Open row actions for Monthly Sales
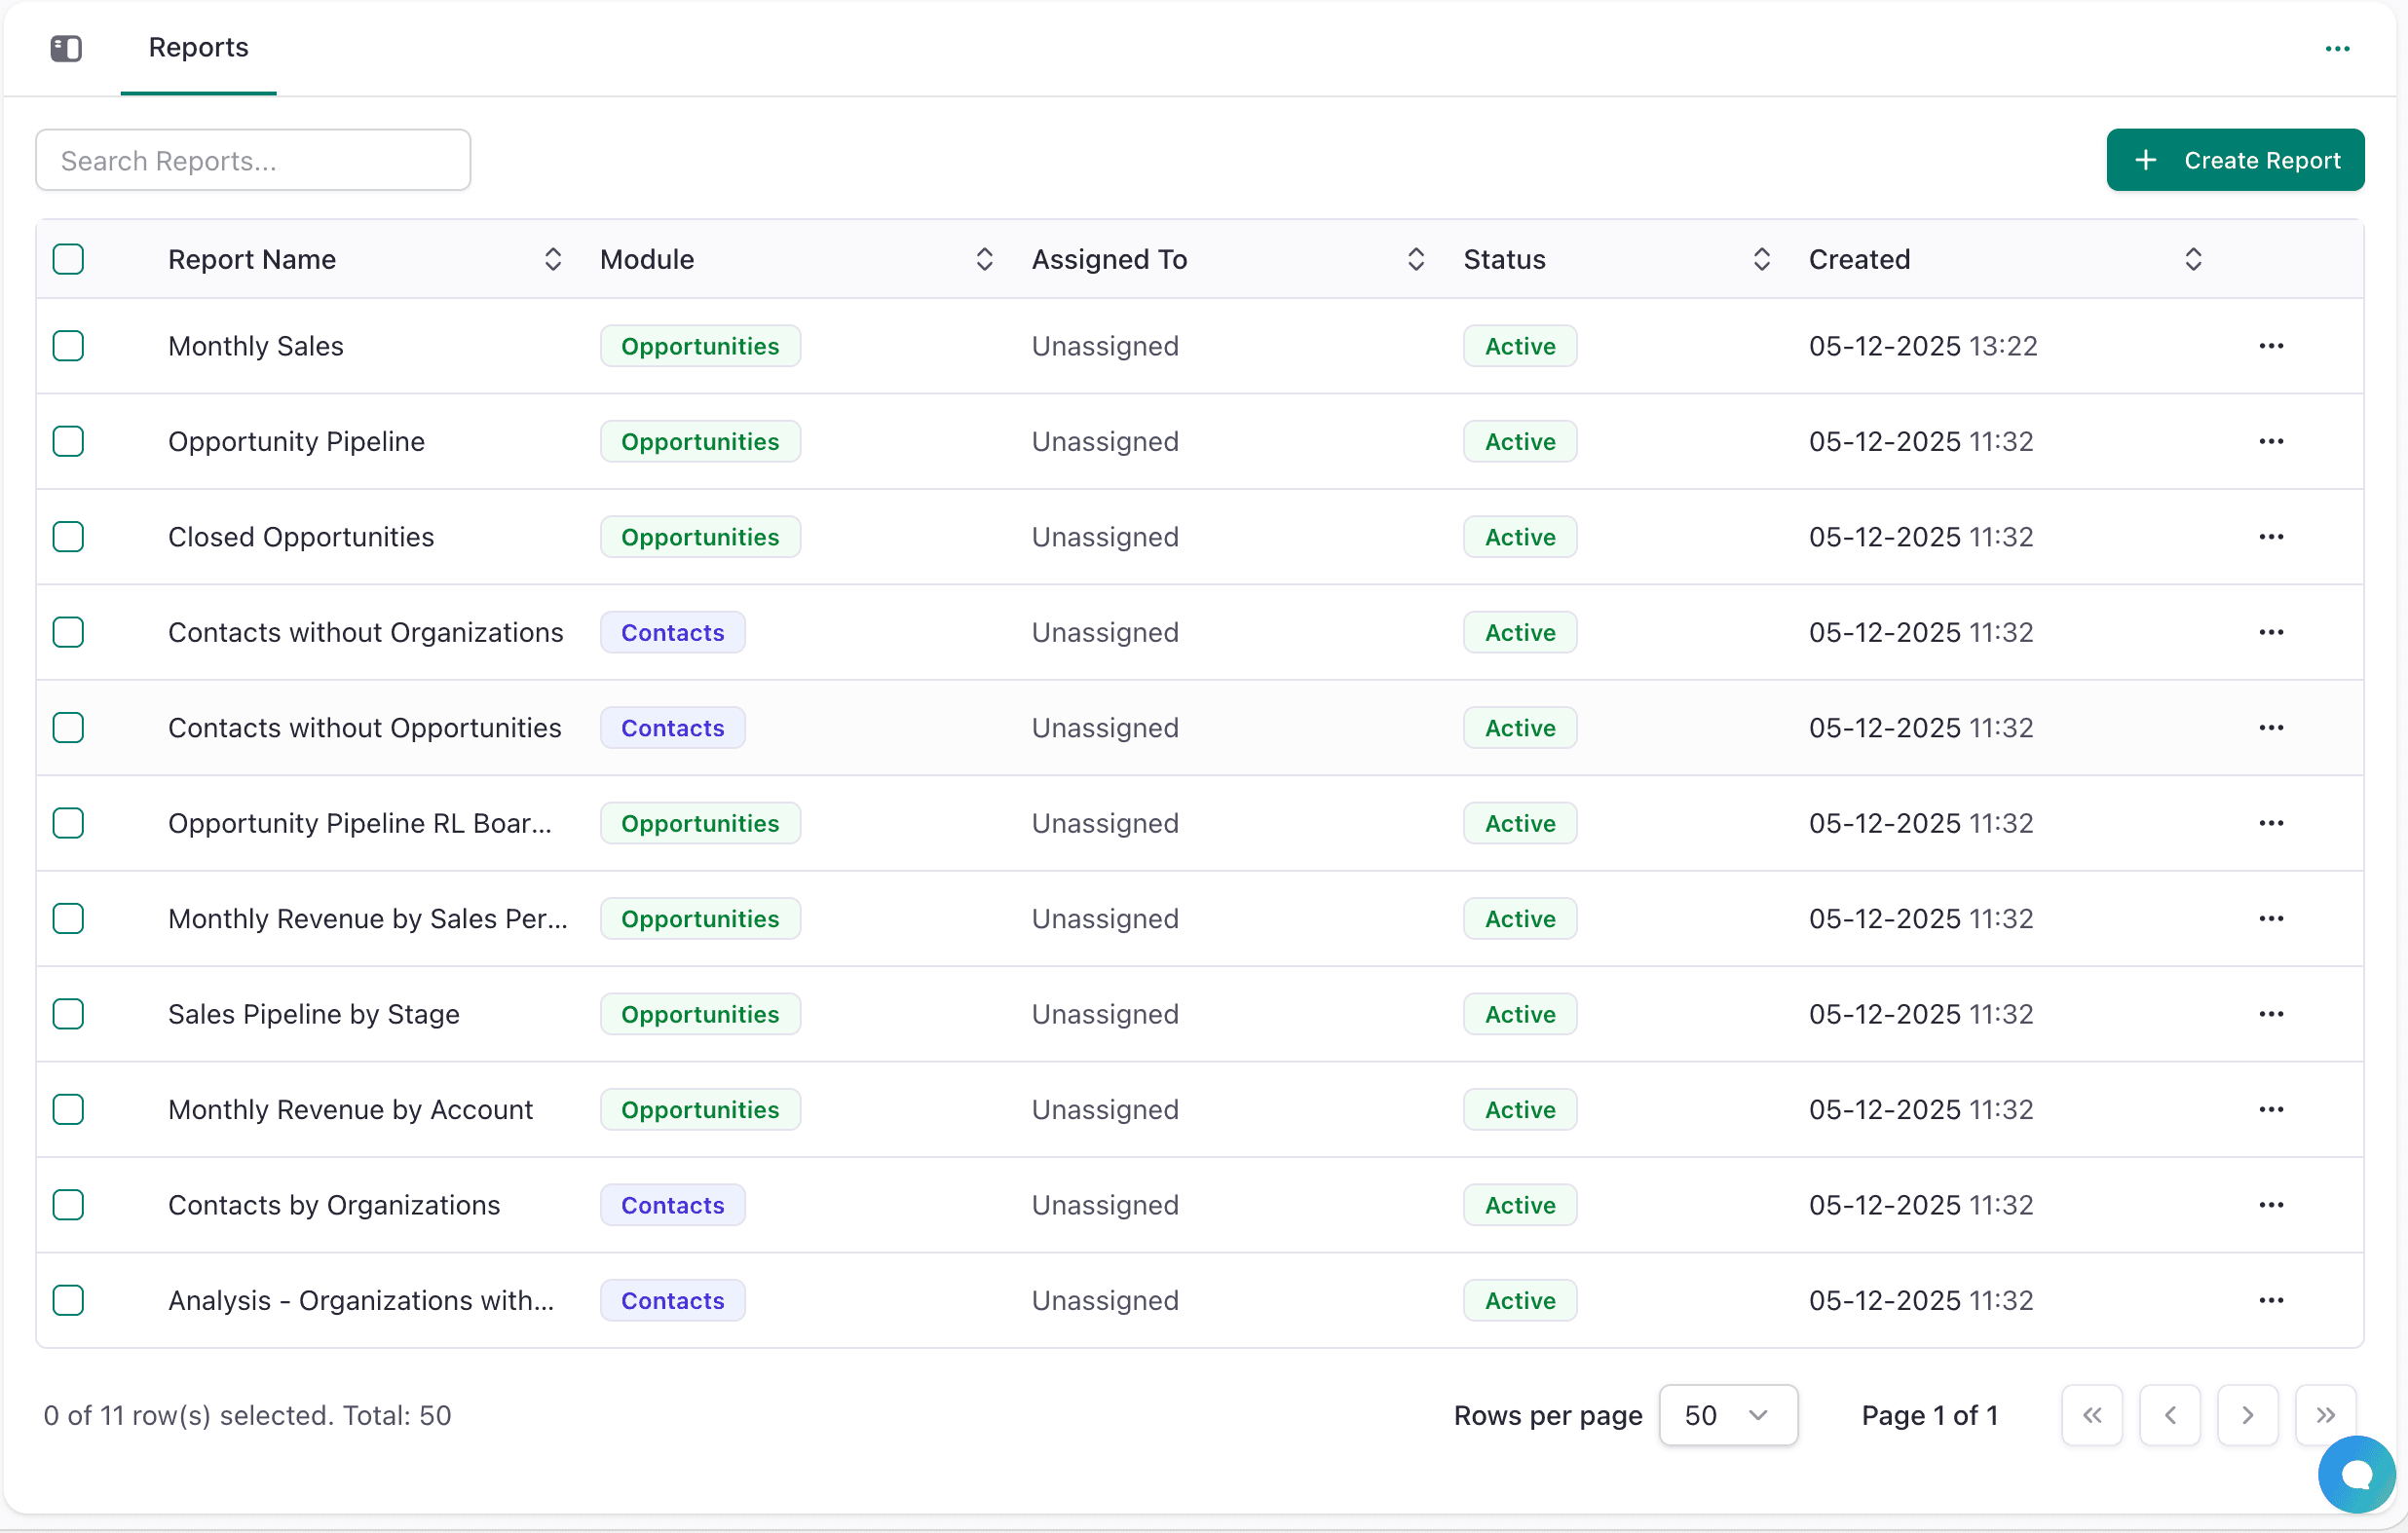 click(2271, 346)
